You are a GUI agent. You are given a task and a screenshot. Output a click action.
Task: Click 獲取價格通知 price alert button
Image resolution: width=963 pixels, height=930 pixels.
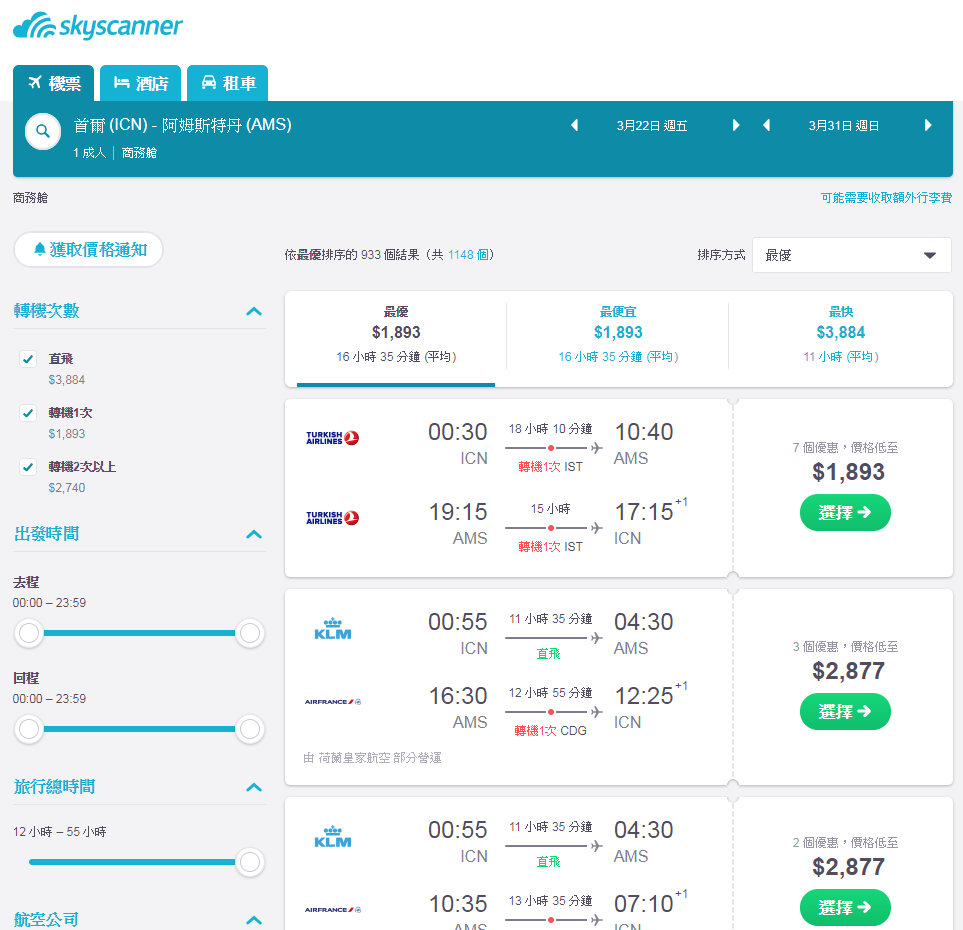[88, 249]
